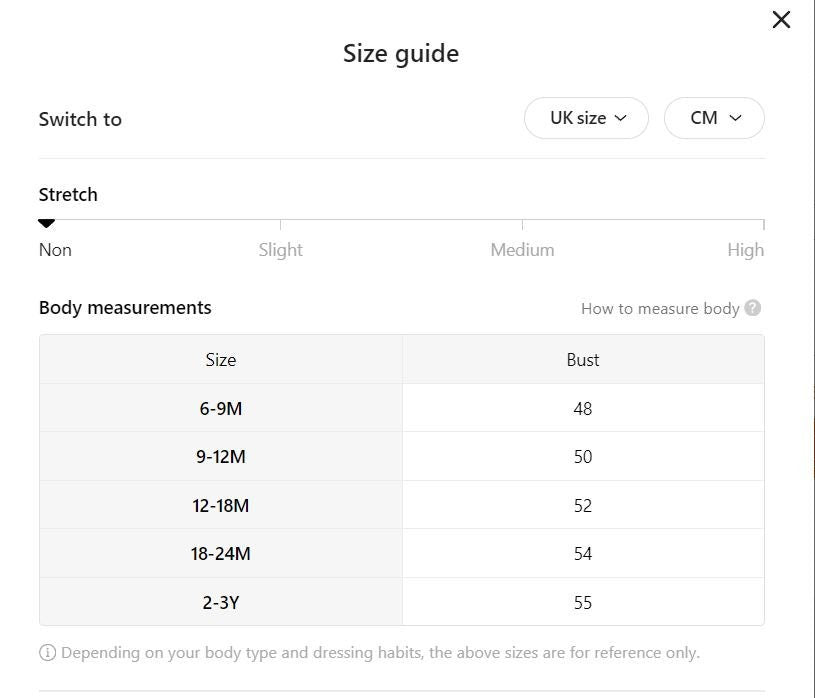The width and height of the screenshot is (815, 698).
Task: Select the 6-9M size row
Action: 221,408
